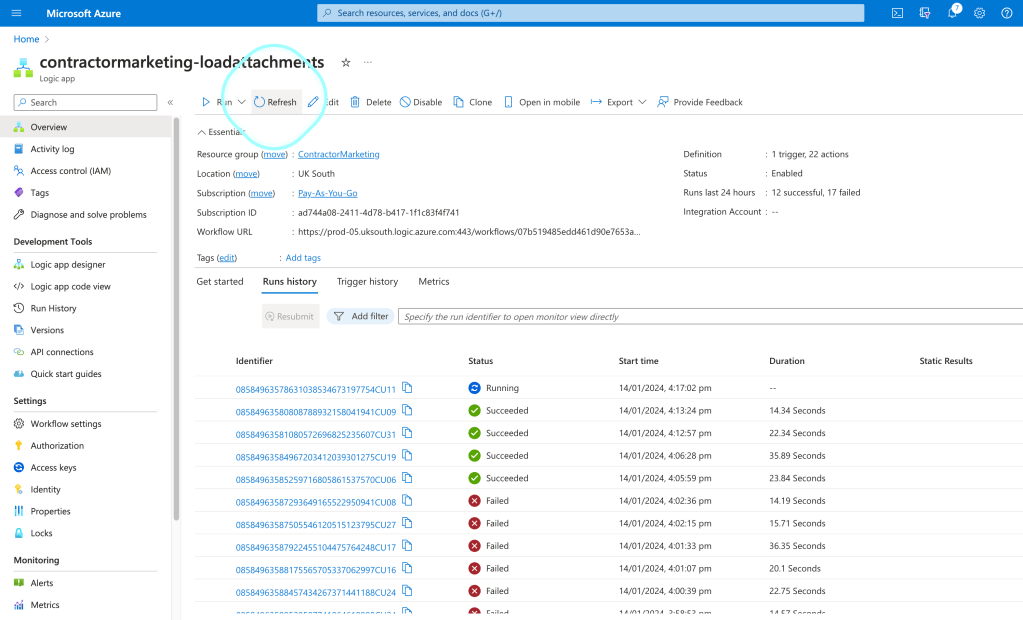
Task: Open the Pay-As-You-Go subscription link
Action: point(328,193)
